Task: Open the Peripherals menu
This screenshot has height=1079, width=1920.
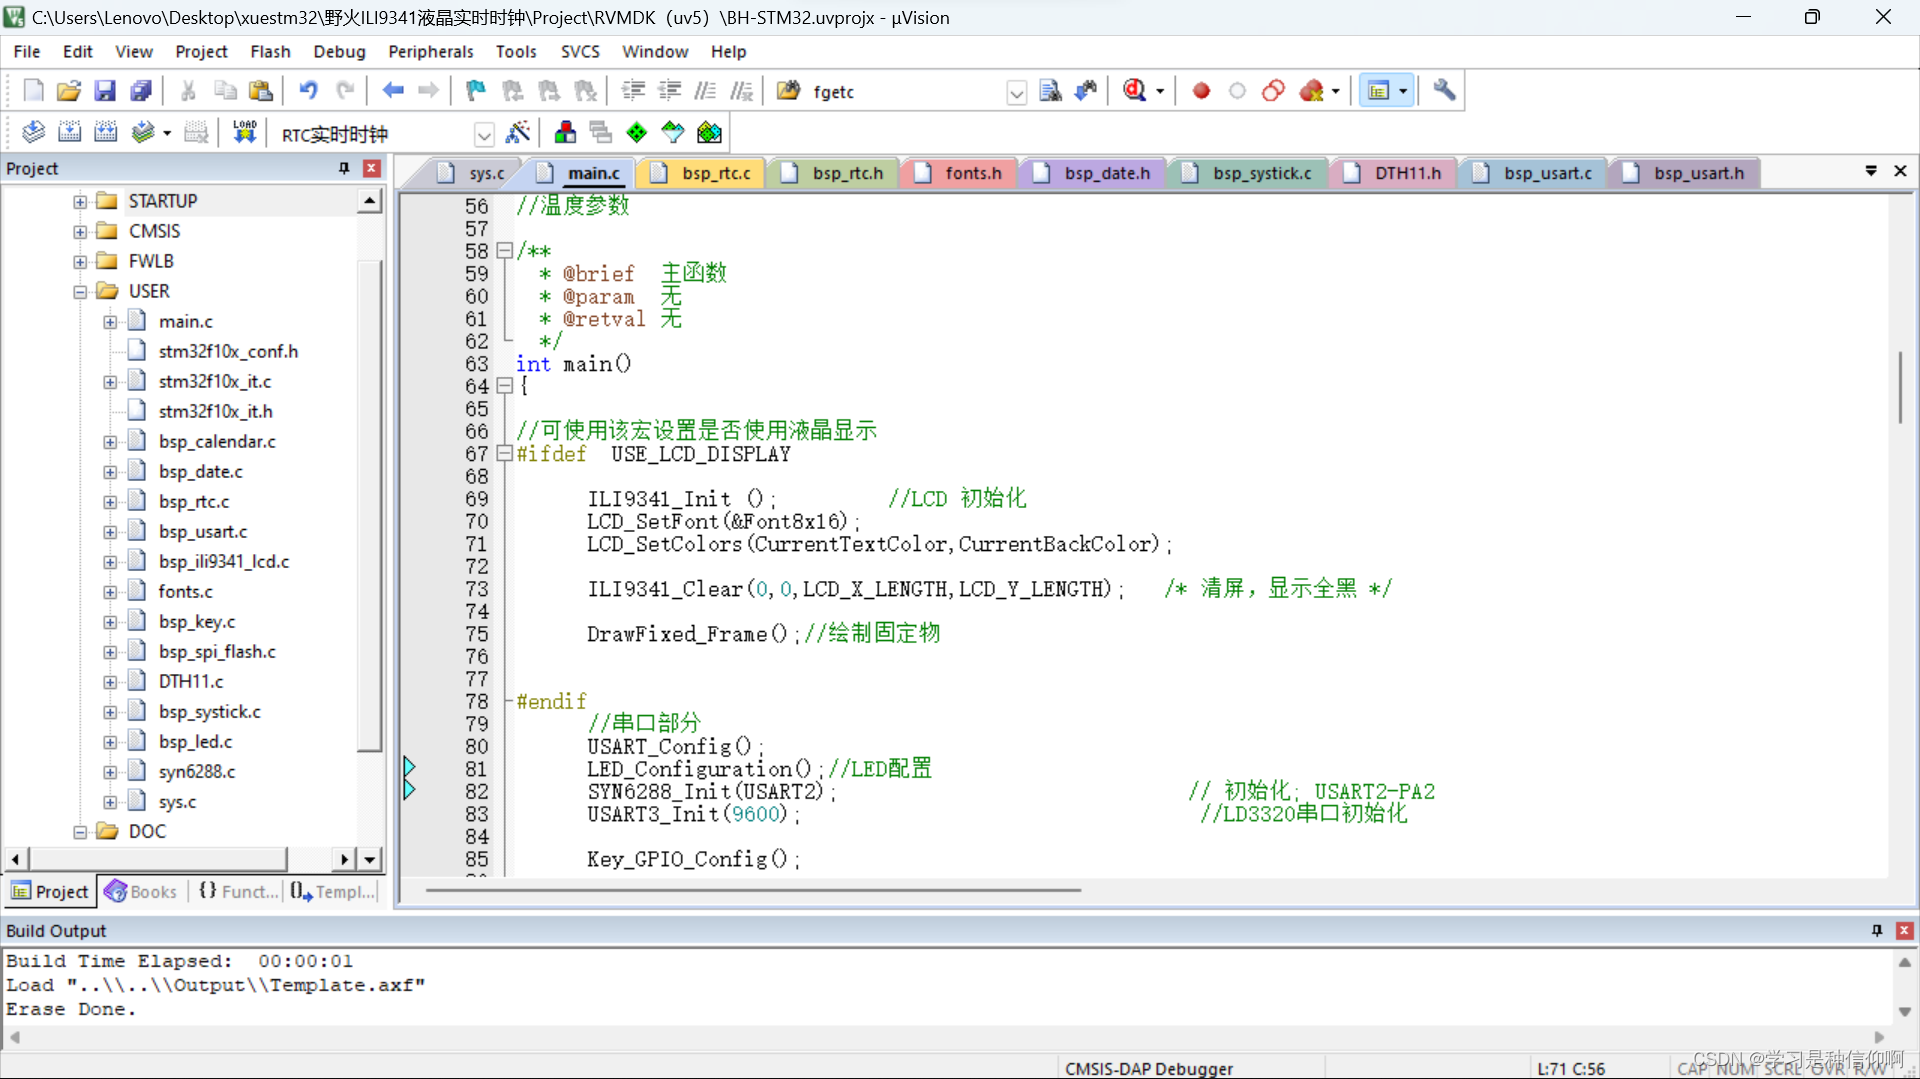Action: (x=431, y=51)
